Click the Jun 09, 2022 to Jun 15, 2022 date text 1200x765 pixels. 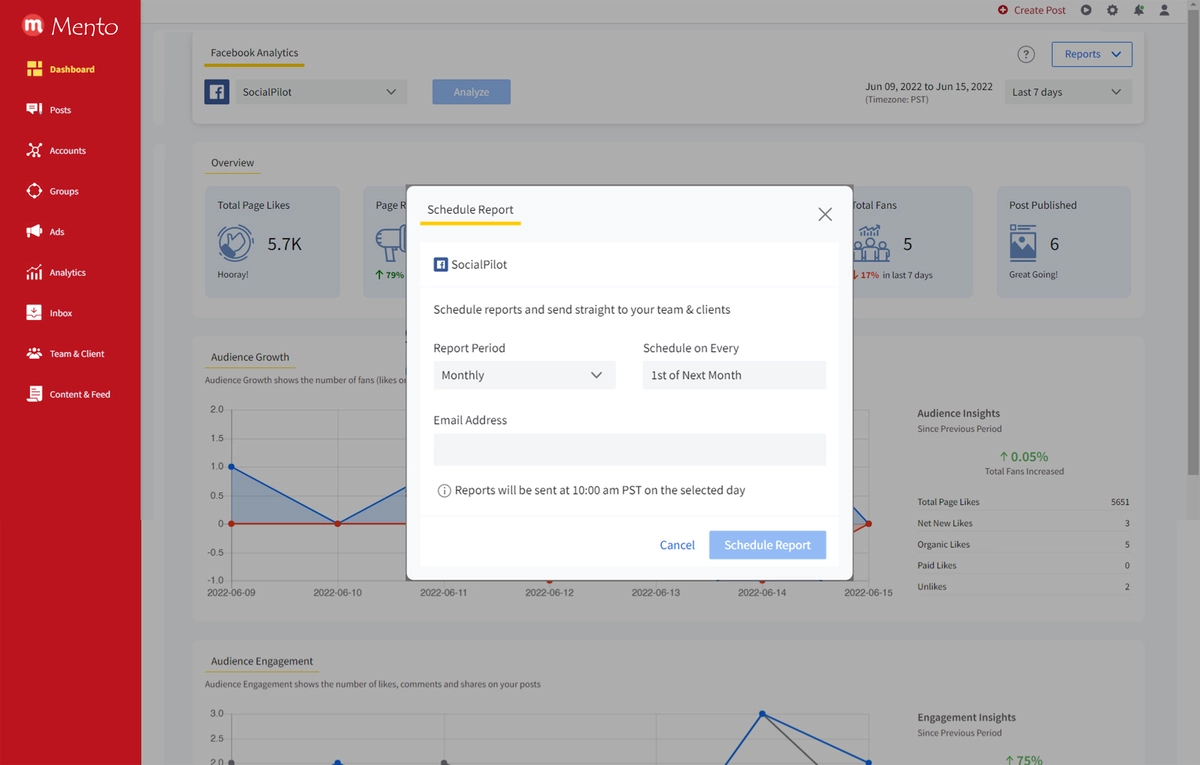[x=929, y=86]
